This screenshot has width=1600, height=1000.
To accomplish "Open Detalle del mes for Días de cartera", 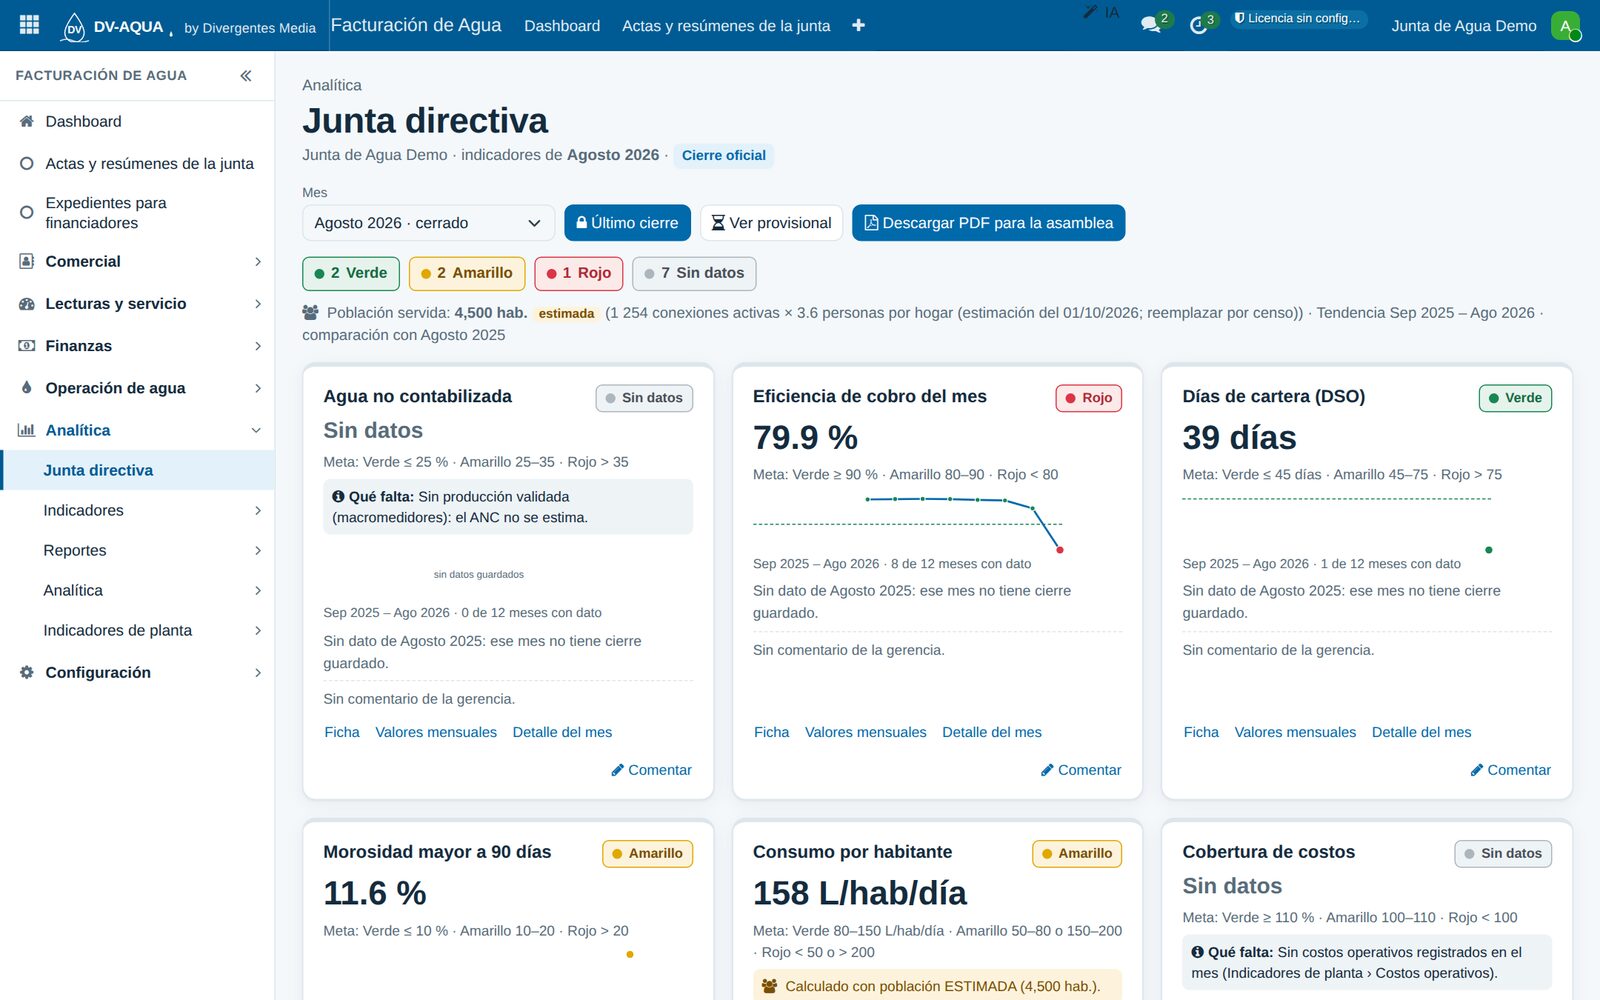I will (x=1421, y=732).
